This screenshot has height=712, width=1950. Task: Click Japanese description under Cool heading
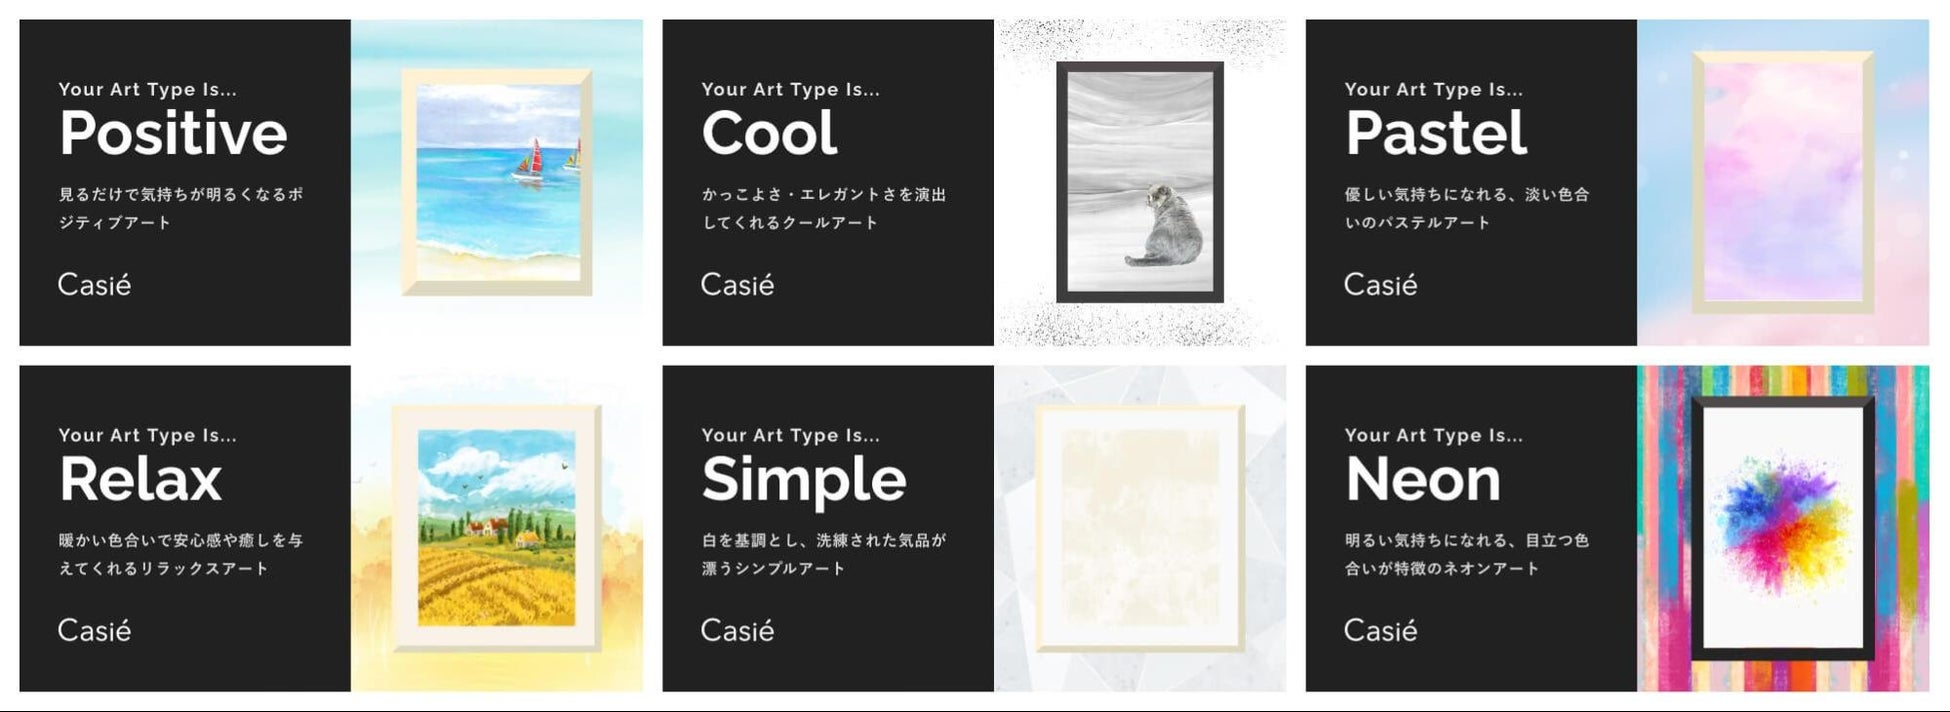tap(824, 208)
